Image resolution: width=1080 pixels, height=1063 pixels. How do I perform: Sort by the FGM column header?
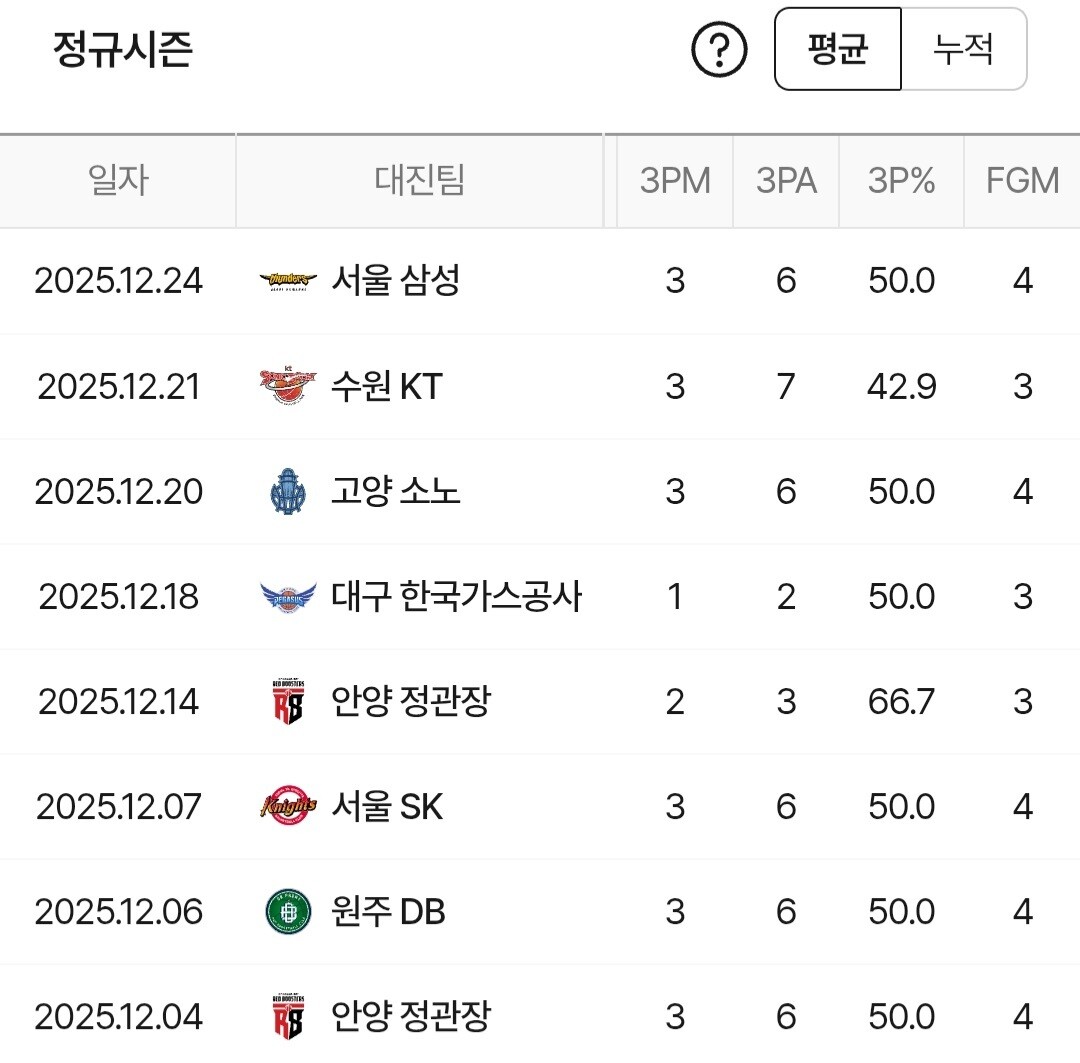1022,181
